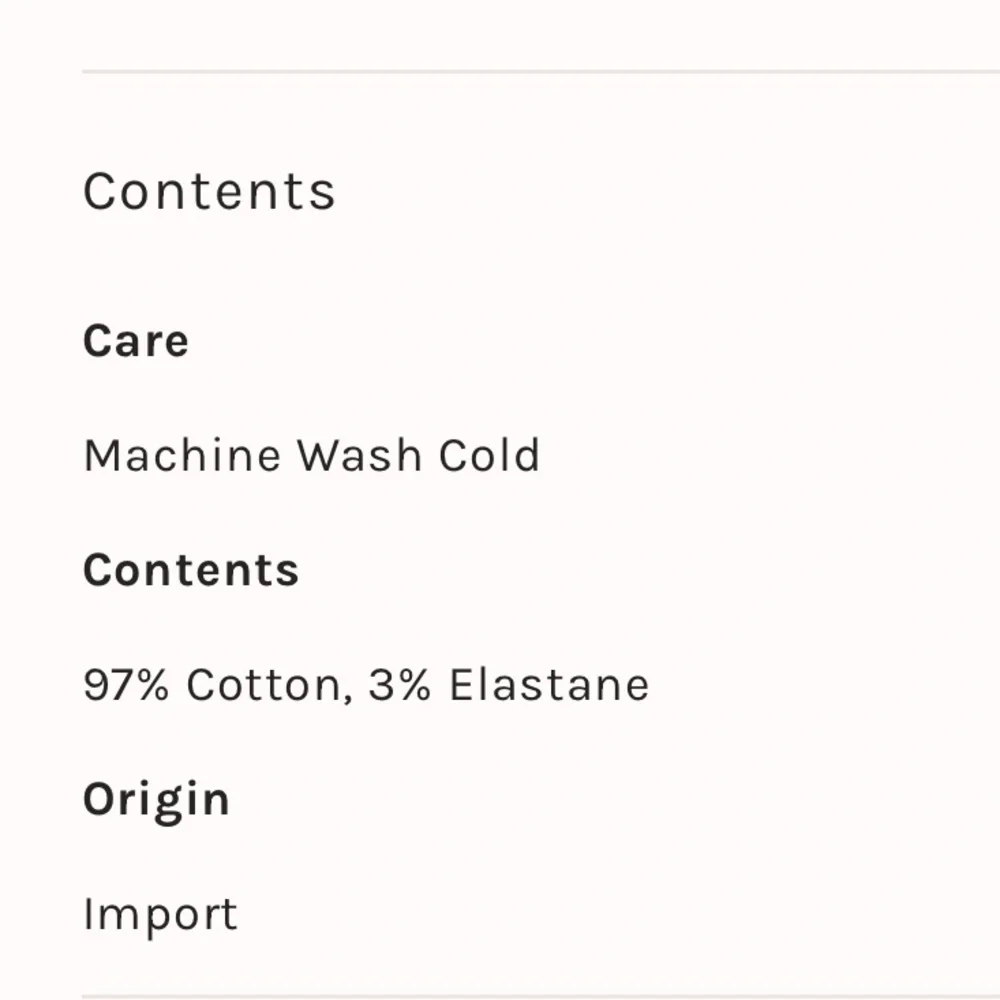Viewport: 1000px width, 1000px height.
Task: Click the bold Contents subheading
Action: (x=191, y=570)
